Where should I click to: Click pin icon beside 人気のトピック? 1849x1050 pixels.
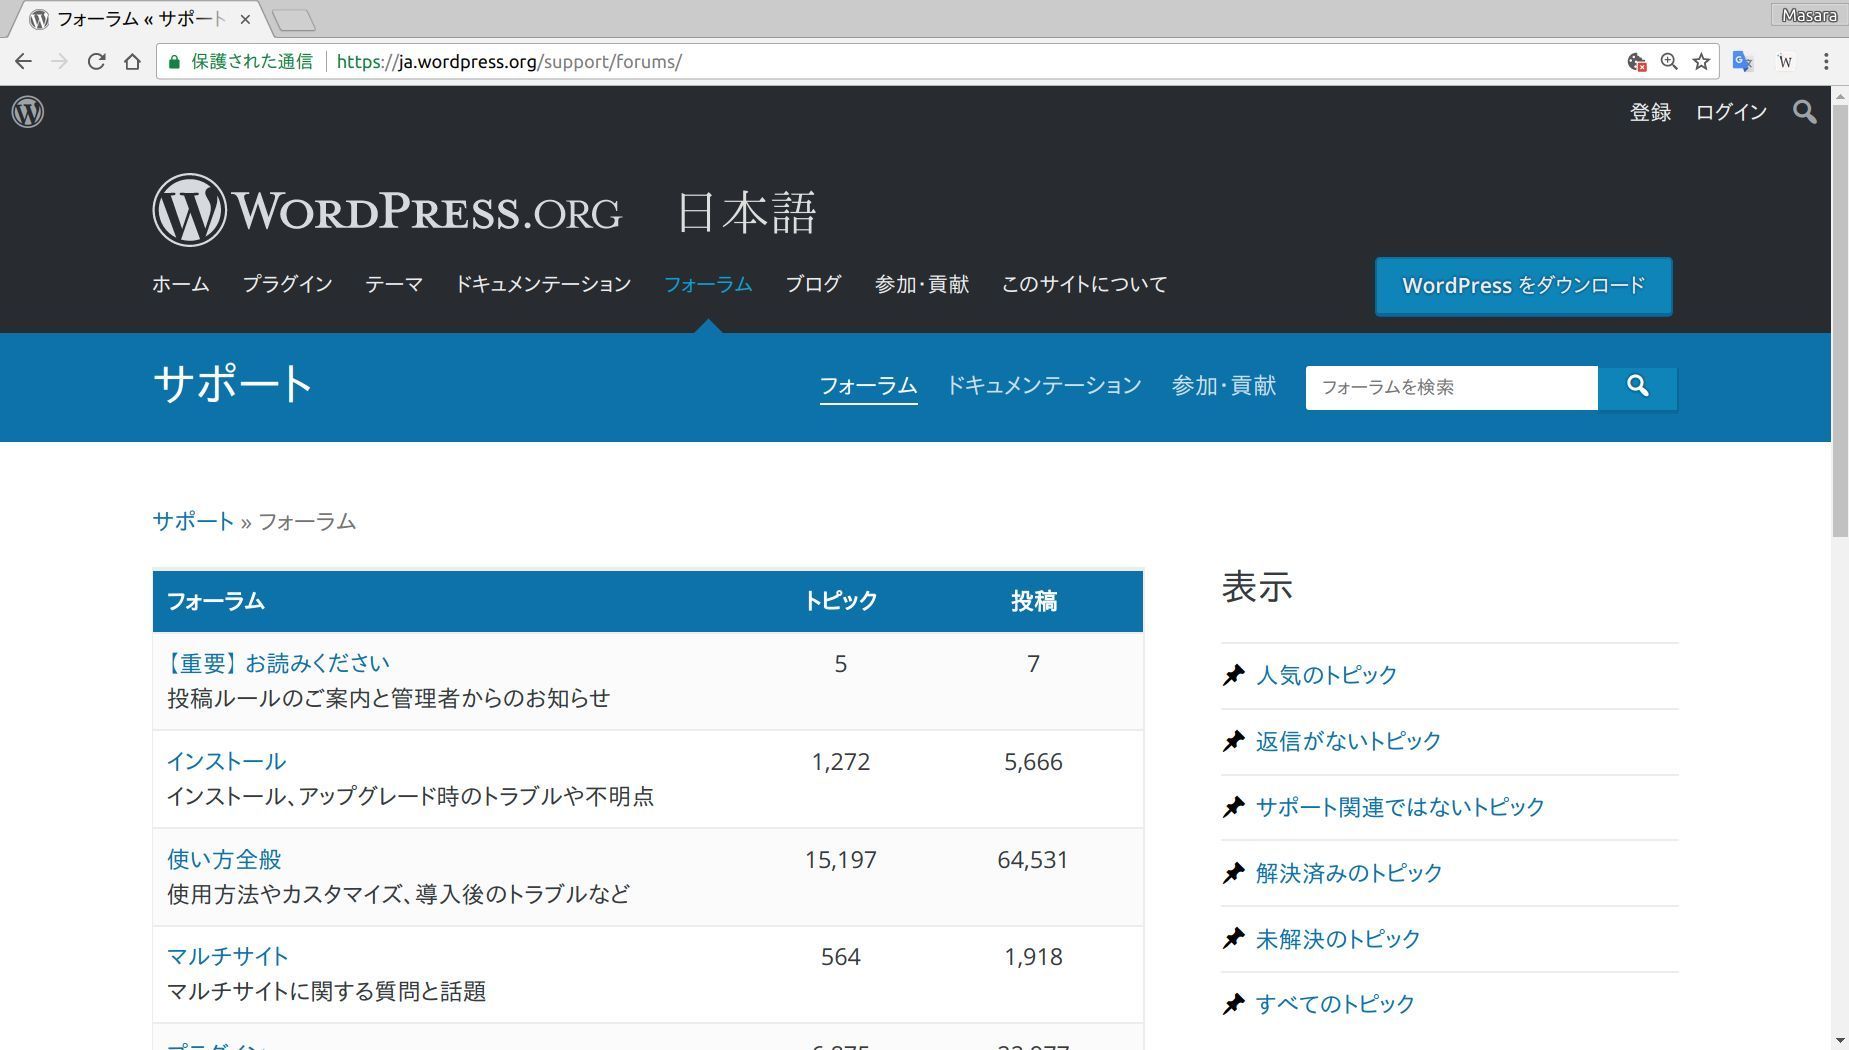[1234, 675]
